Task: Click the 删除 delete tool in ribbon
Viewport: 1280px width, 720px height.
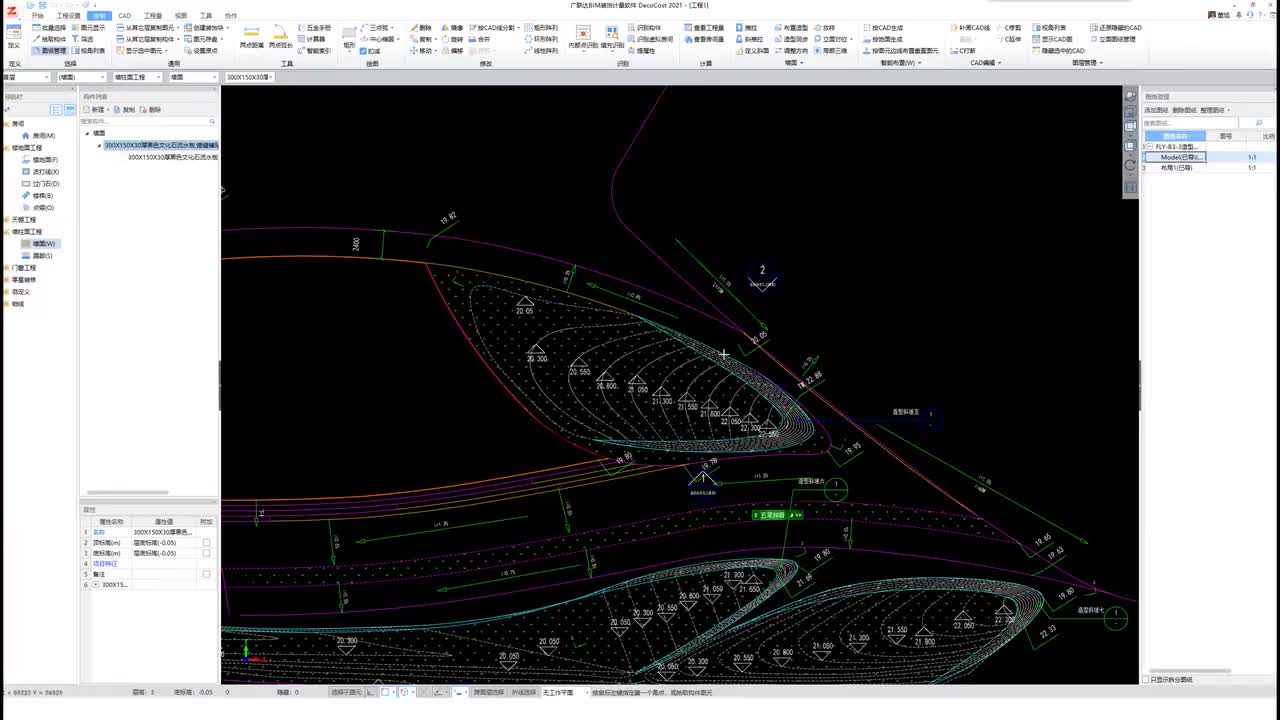Action: click(421, 28)
